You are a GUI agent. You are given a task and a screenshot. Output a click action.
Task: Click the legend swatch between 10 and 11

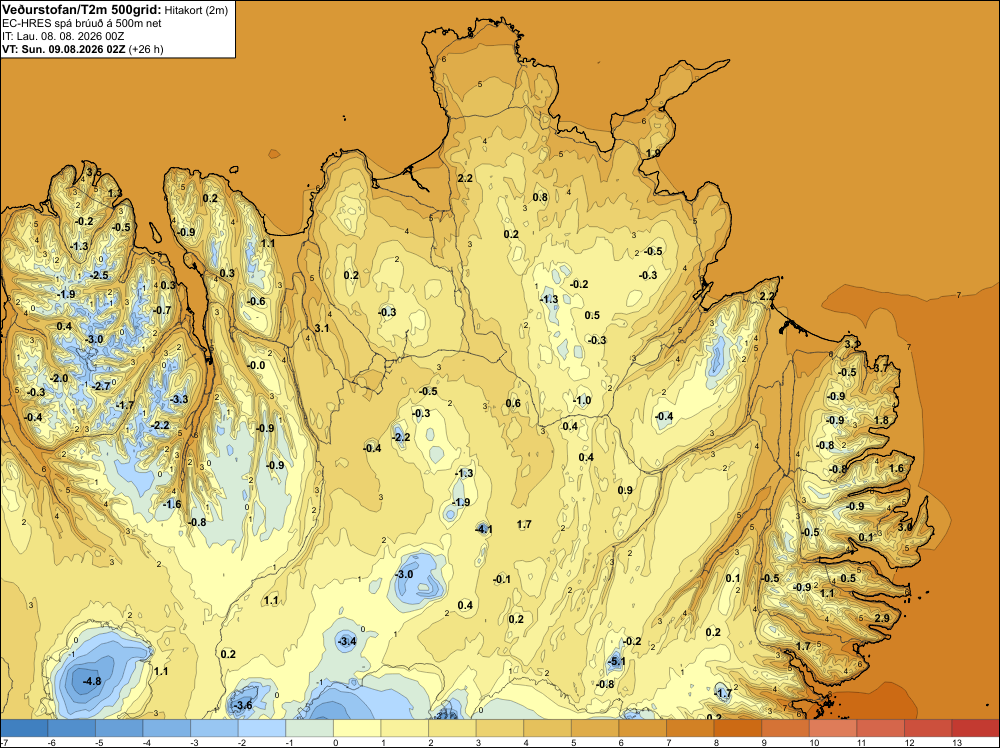(x=833, y=728)
